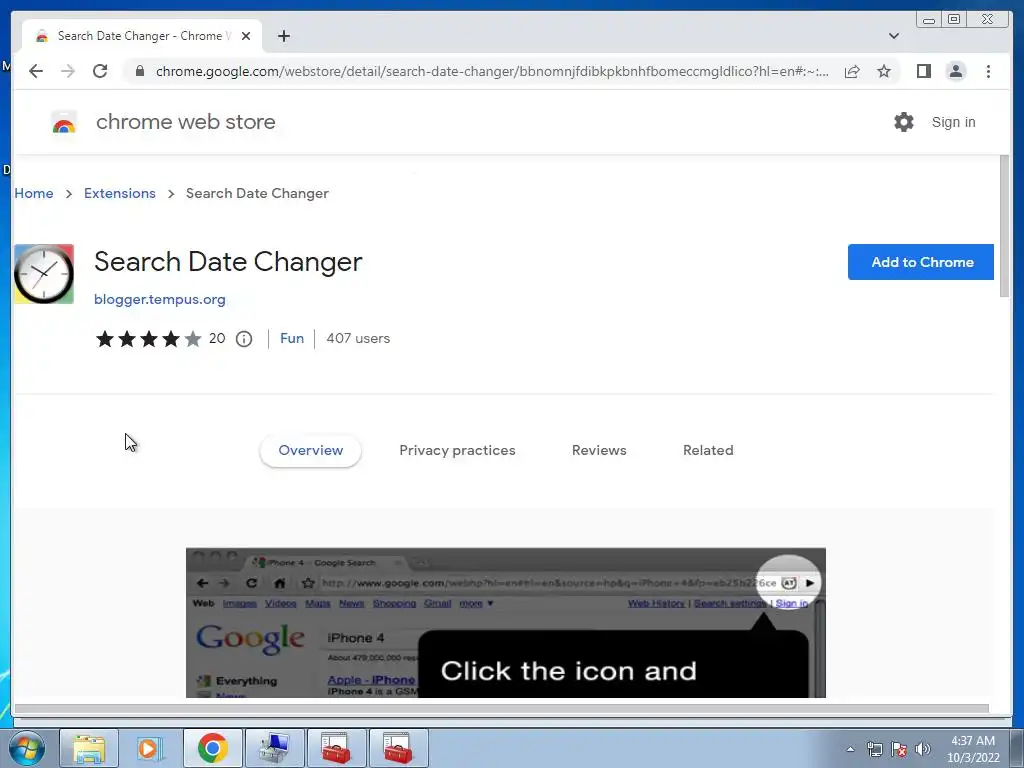Viewport: 1024px width, 768px height.
Task: Visit blogger.tempus.org developer link
Action: pos(159,299)
